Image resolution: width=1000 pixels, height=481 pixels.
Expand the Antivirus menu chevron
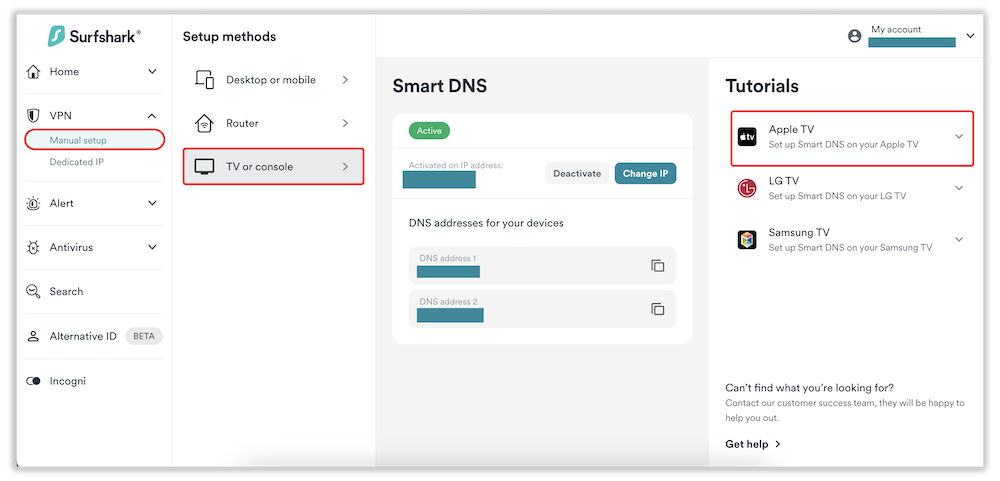pyautogui.click(x=152, y=248)
